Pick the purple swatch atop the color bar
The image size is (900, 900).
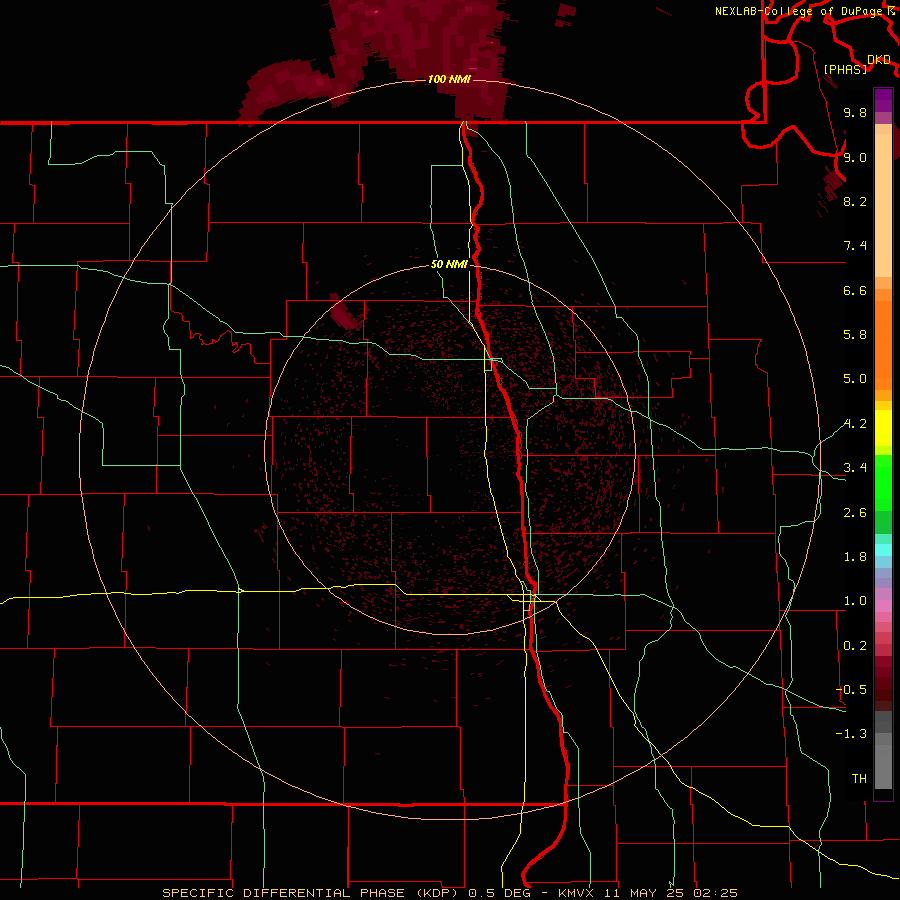click(883, 100)
